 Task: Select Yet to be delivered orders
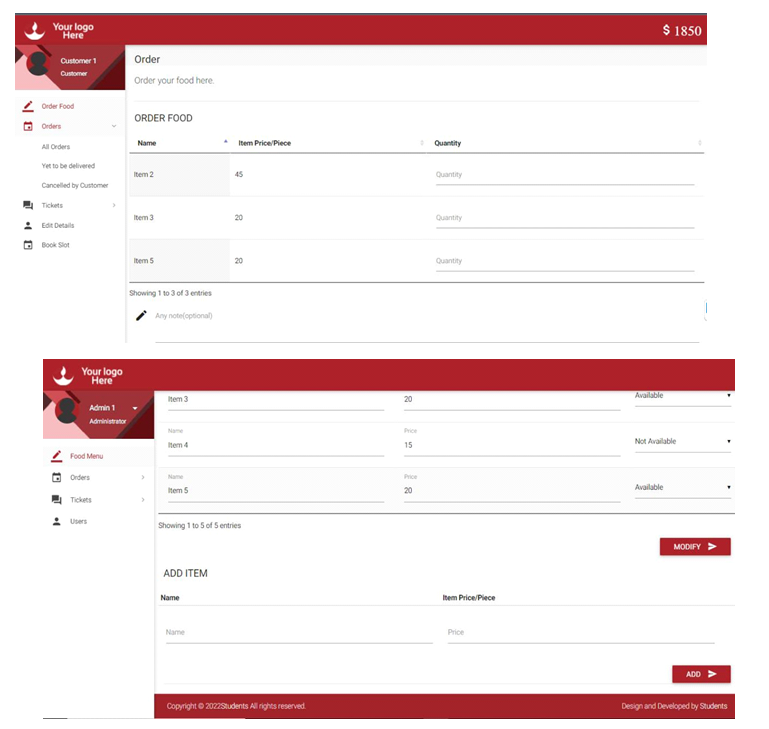click(68, 166)
